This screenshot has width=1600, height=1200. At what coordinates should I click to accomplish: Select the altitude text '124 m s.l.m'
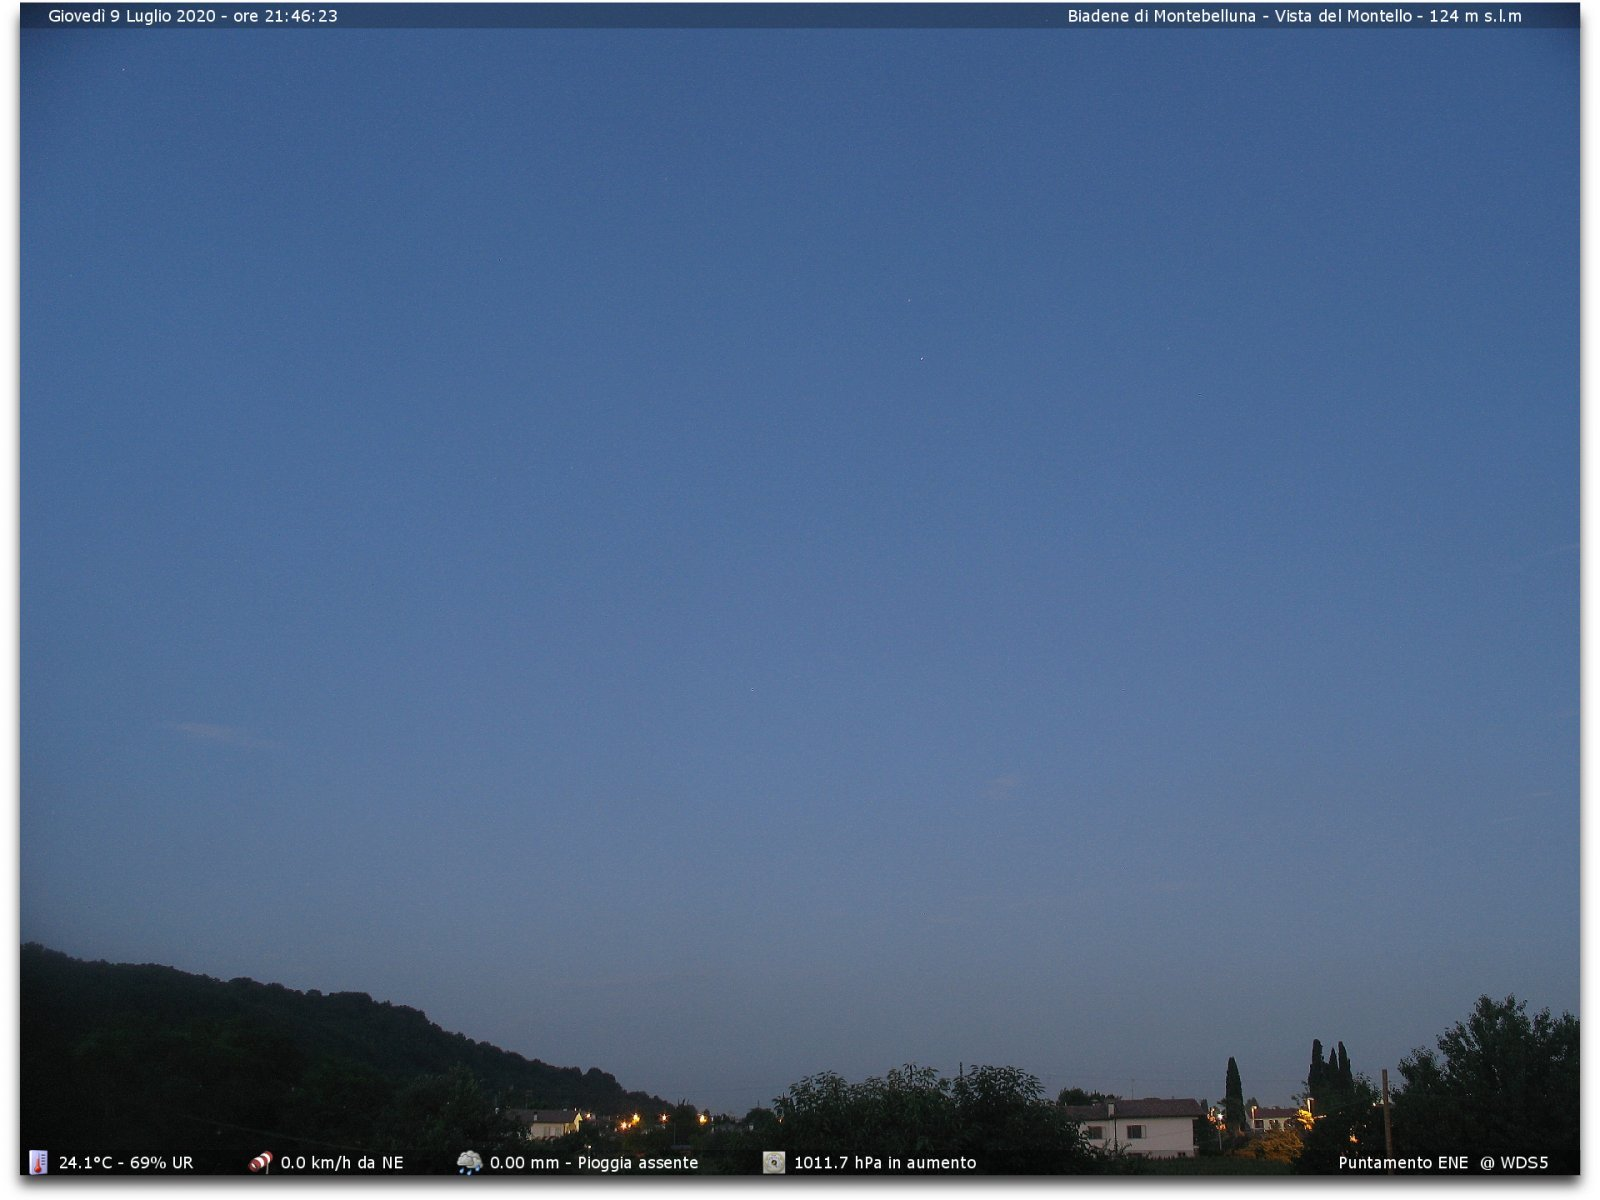[1475, 16]
